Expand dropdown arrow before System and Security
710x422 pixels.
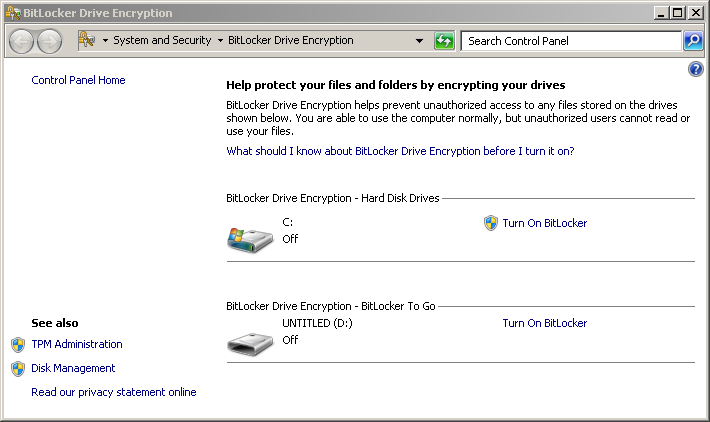[105, 41]
